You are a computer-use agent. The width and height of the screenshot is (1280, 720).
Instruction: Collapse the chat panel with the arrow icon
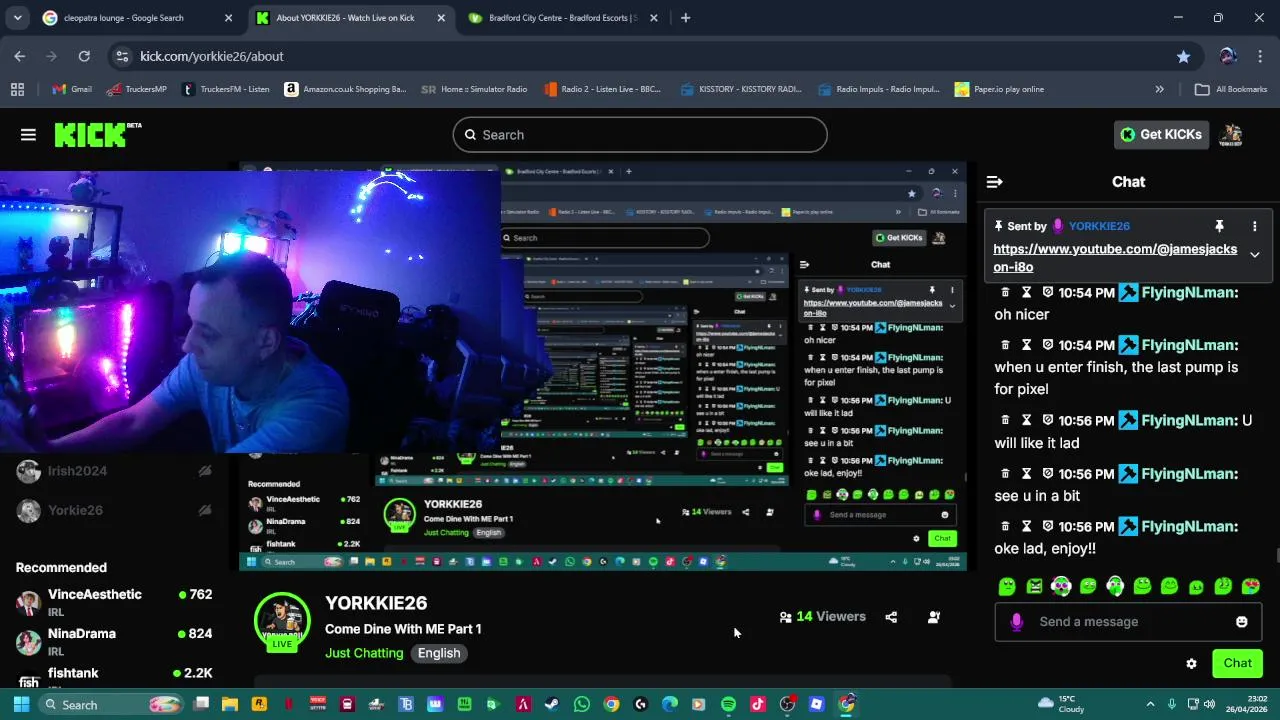point(994,182)
